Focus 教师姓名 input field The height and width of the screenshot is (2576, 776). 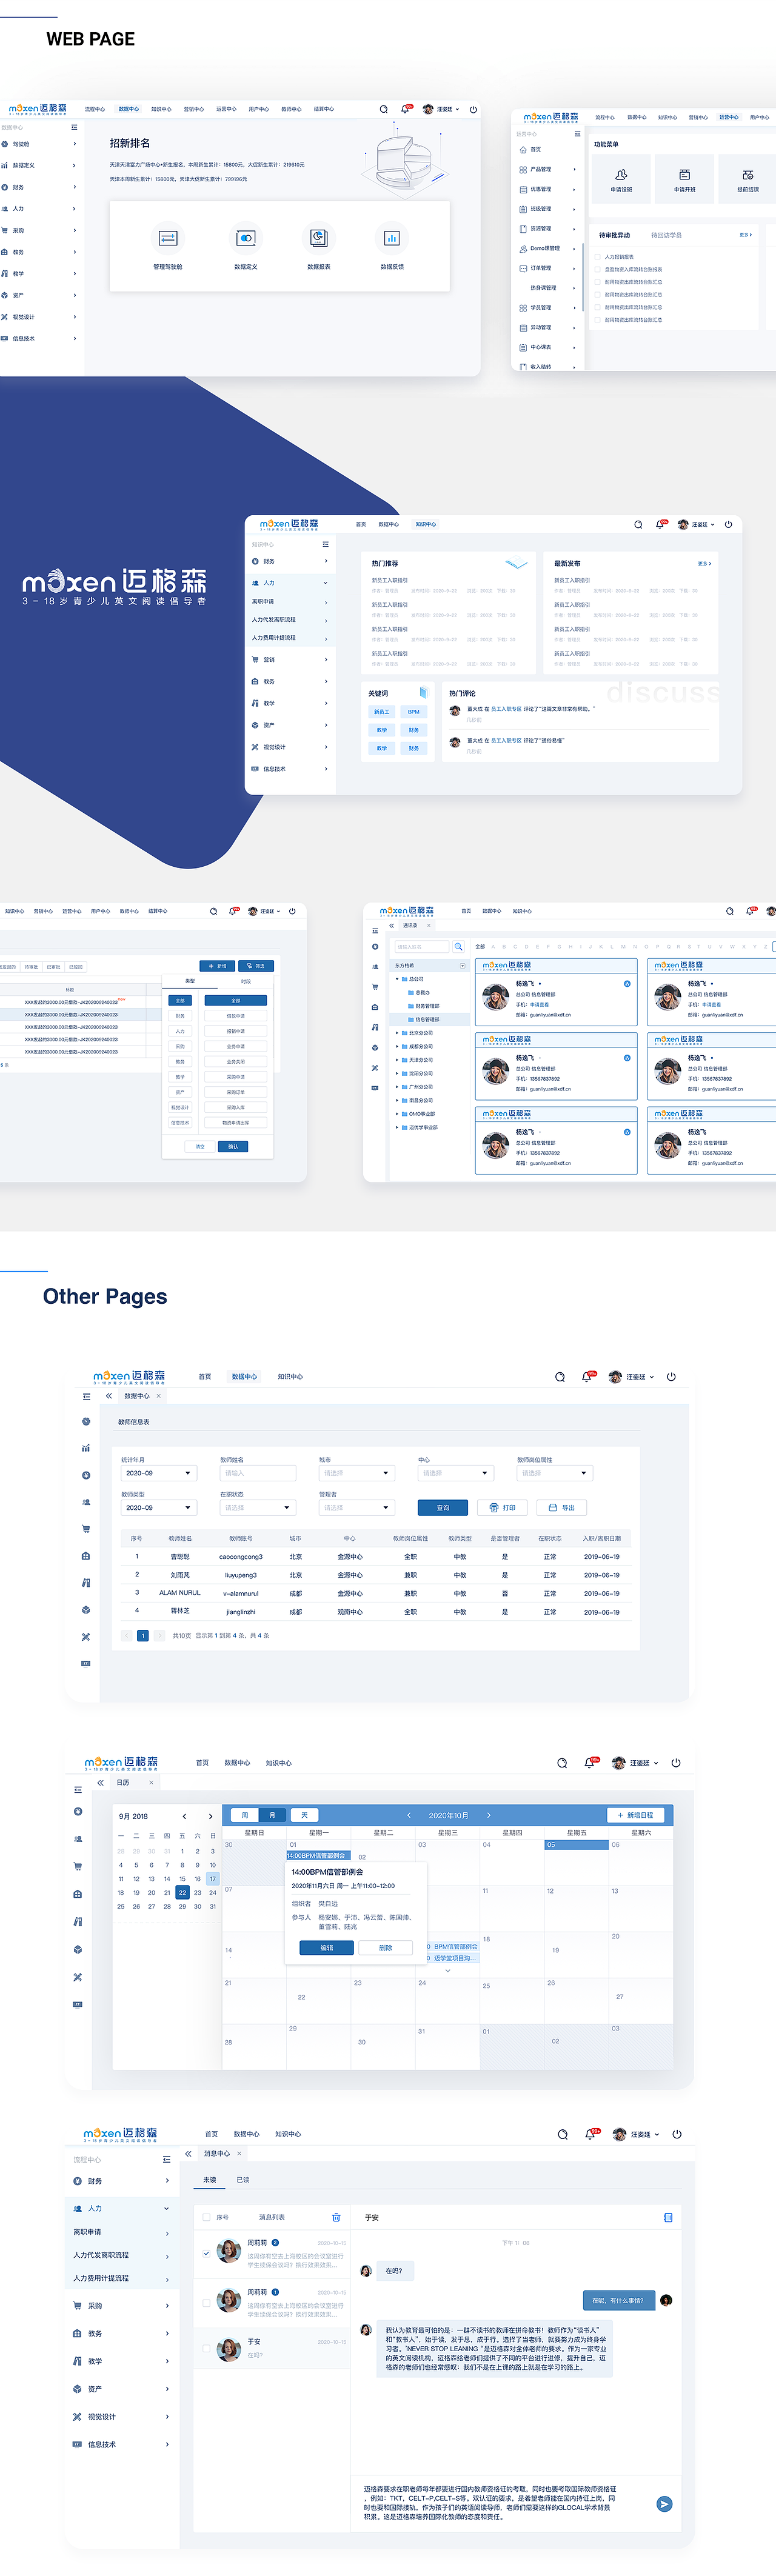(x=257, y=1473)
